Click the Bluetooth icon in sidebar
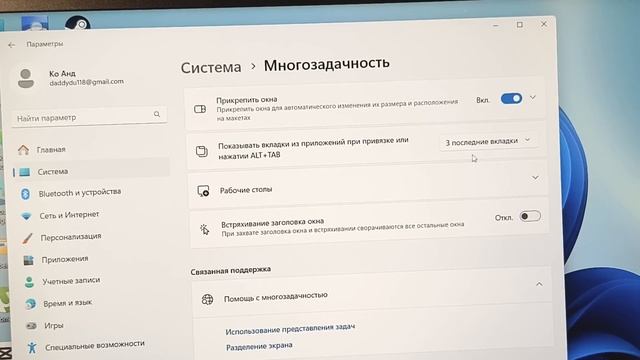This screenshot has width=640, height=360. 25,194
